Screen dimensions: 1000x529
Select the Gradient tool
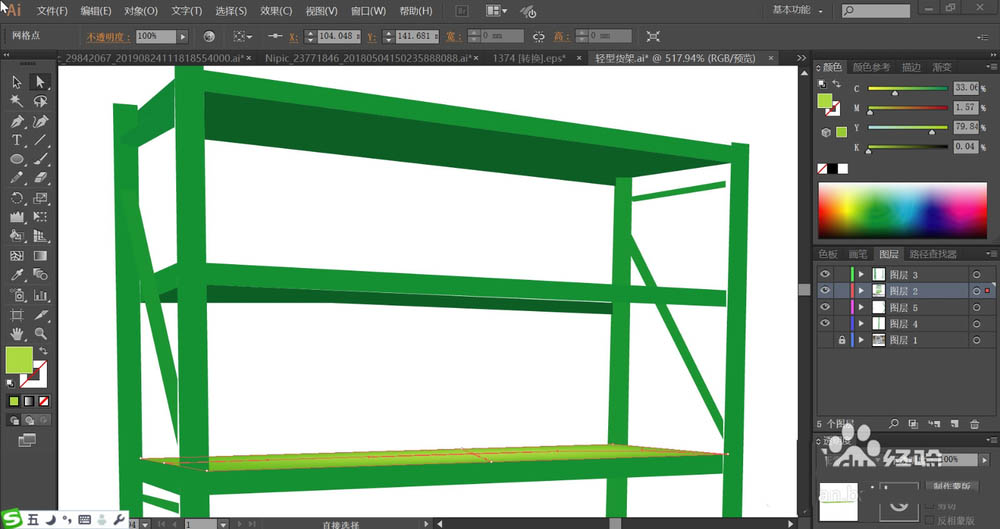pyautogui.click(x=40, y=256)
